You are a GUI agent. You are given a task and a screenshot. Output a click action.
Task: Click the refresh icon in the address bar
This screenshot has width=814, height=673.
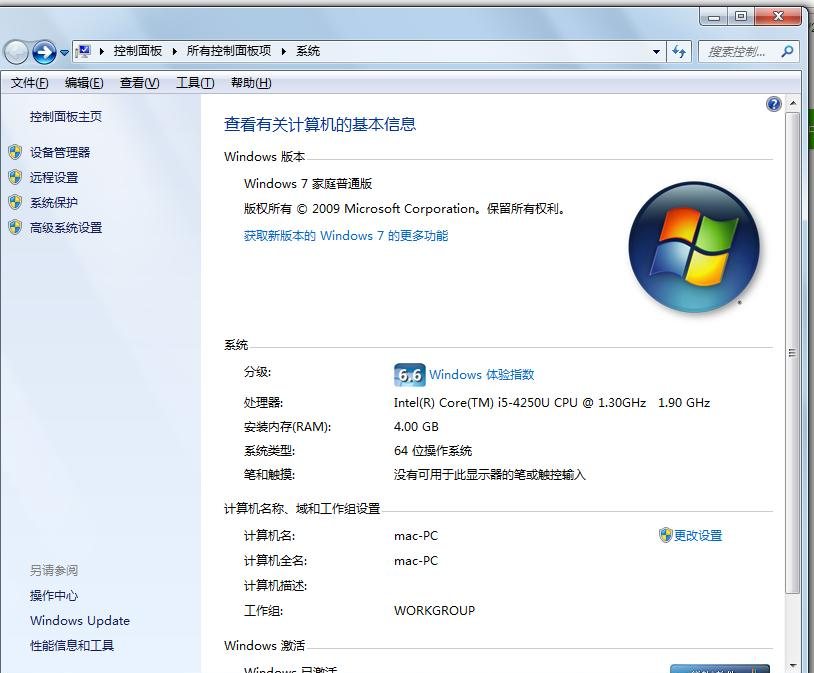(x=679, y=51)
